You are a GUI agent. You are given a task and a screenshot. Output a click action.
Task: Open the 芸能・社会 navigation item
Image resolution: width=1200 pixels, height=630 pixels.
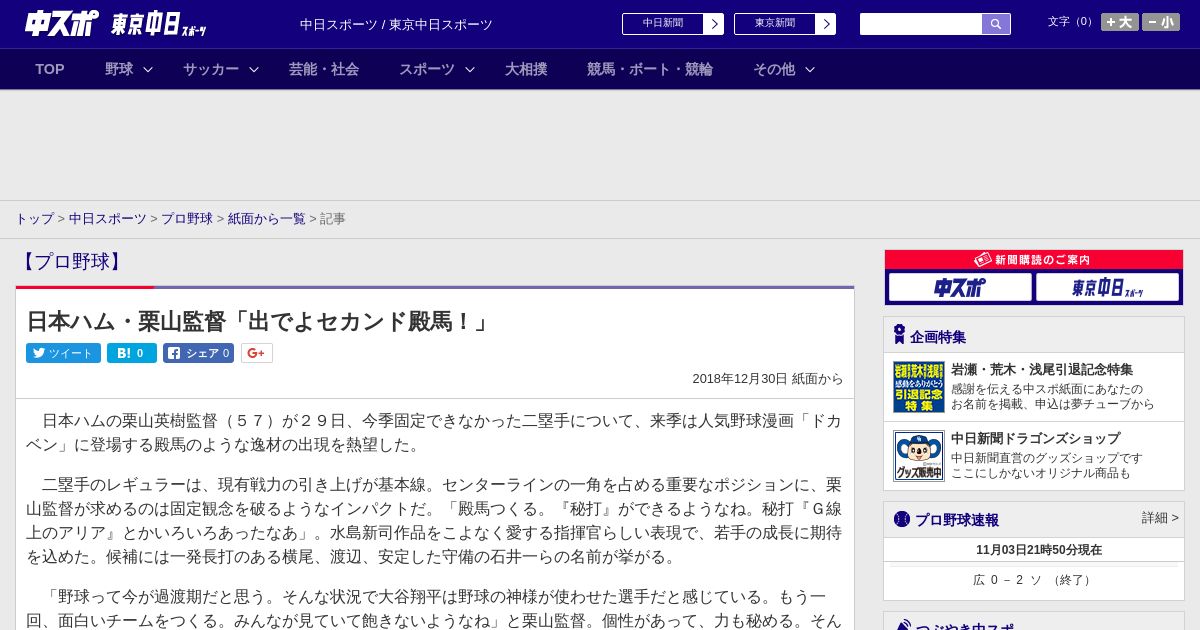pos(324,69)
